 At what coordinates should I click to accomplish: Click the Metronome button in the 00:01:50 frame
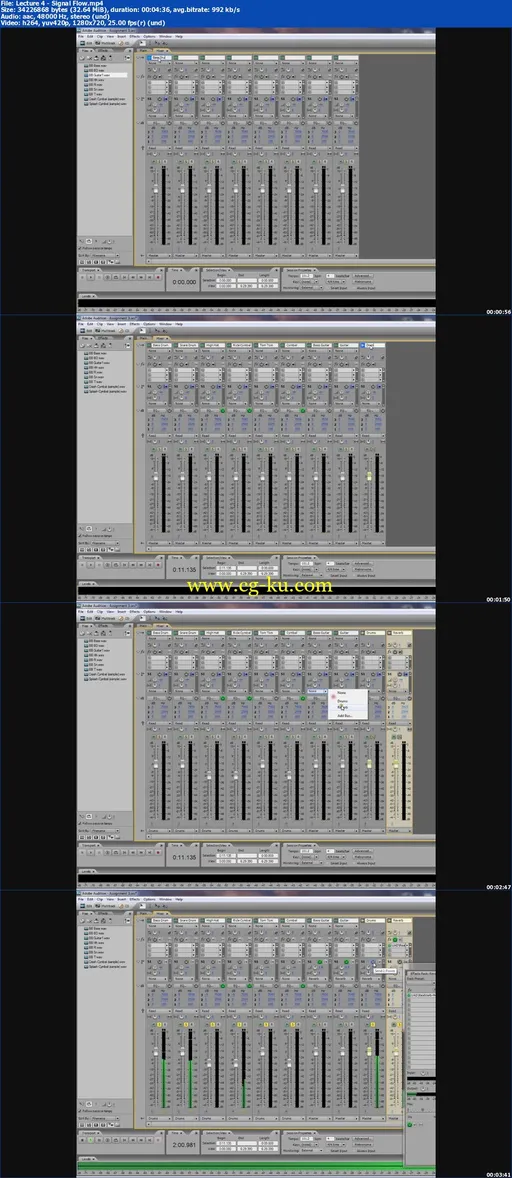pos(363,569)
